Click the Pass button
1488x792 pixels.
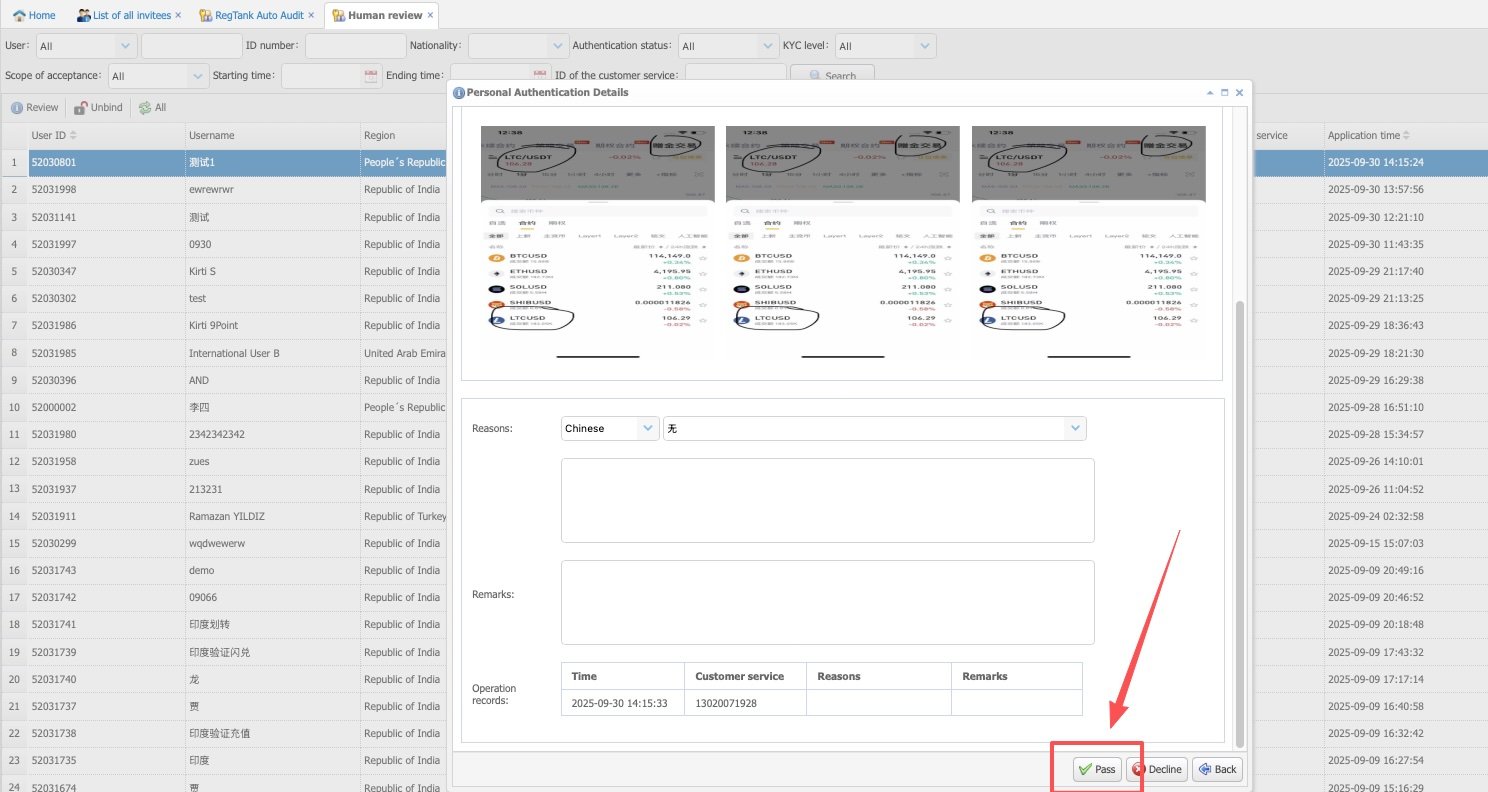click(x=1097, y=769)
